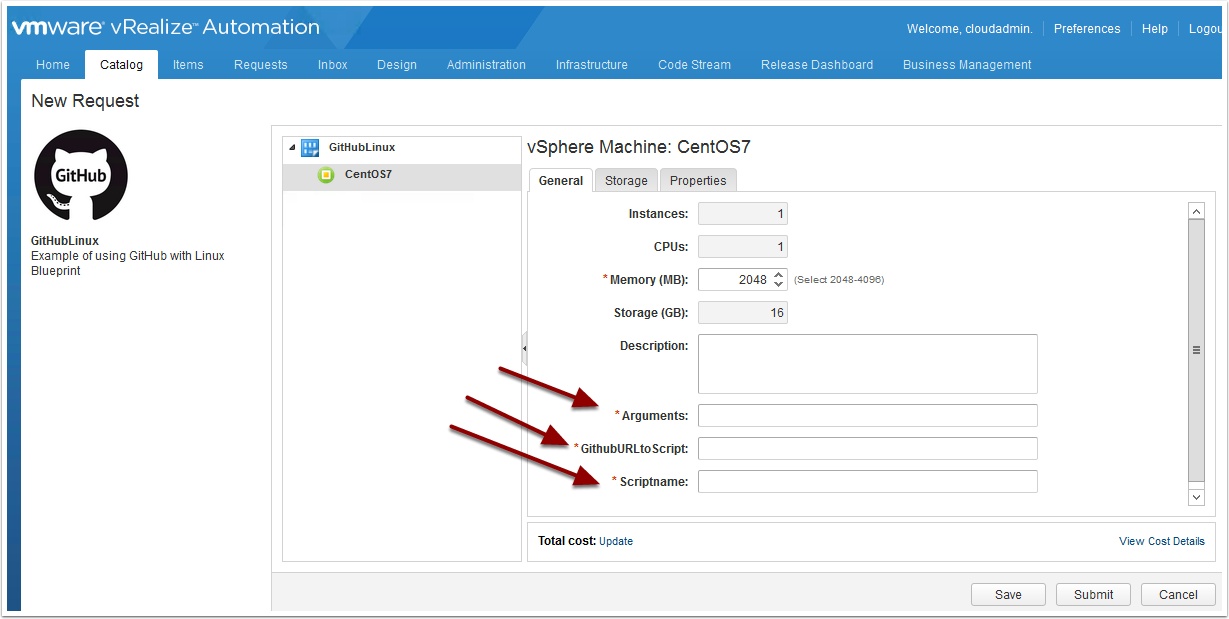
Task: Open the Inbox tab
Action: coord(333,65)
